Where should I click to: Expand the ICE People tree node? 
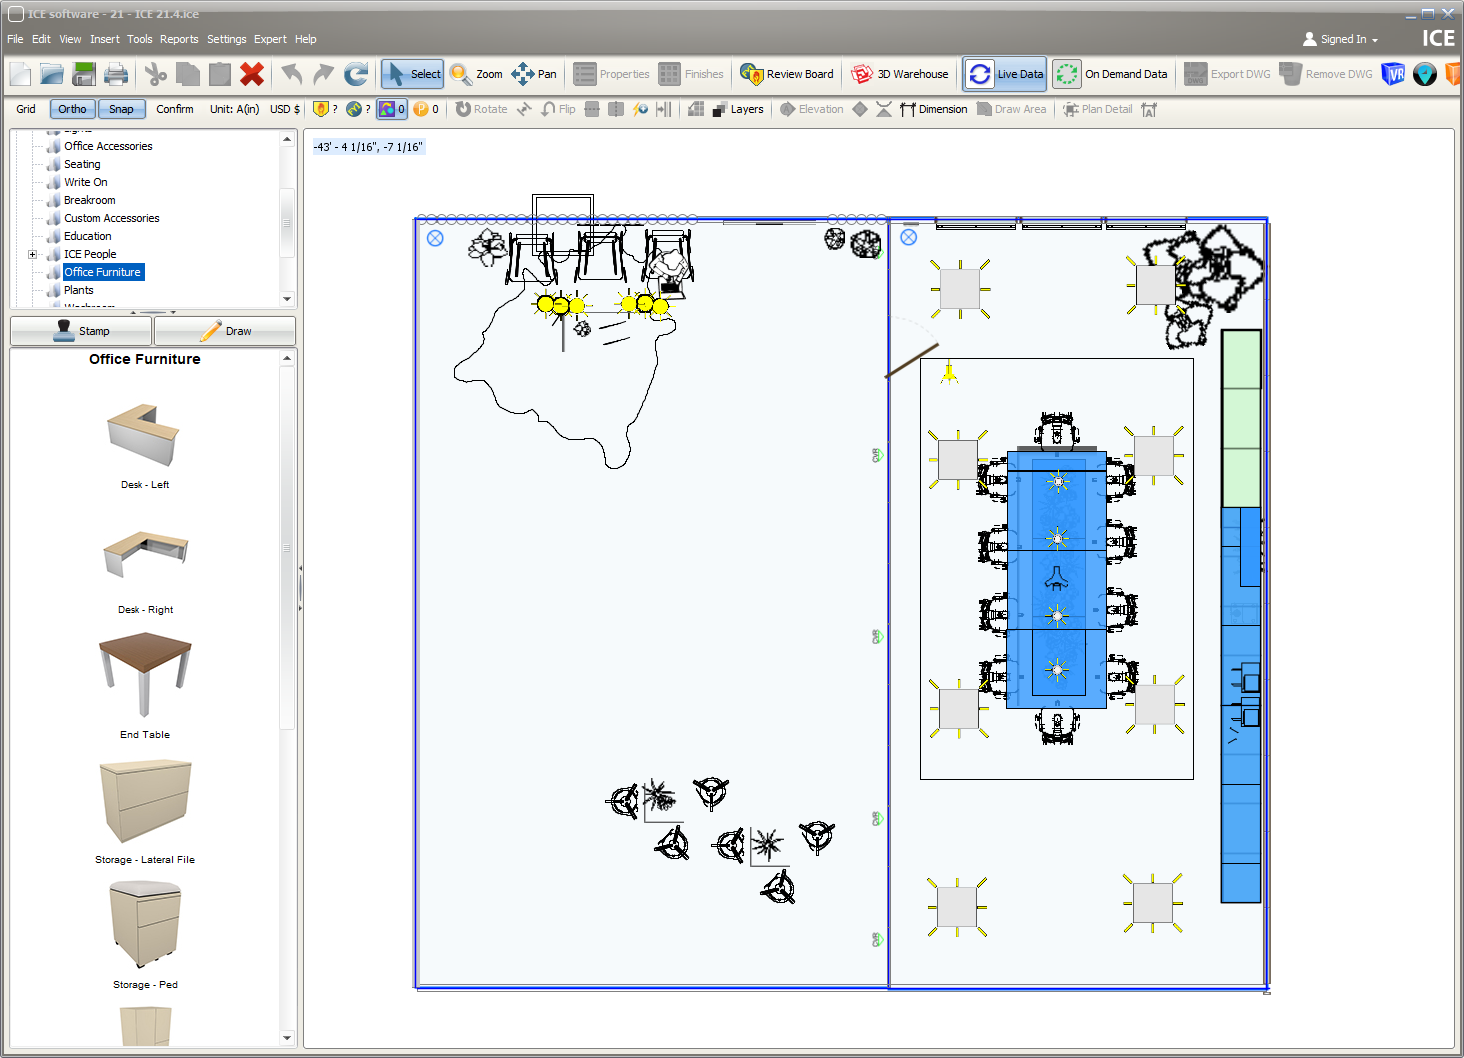[x=32, y=254]
